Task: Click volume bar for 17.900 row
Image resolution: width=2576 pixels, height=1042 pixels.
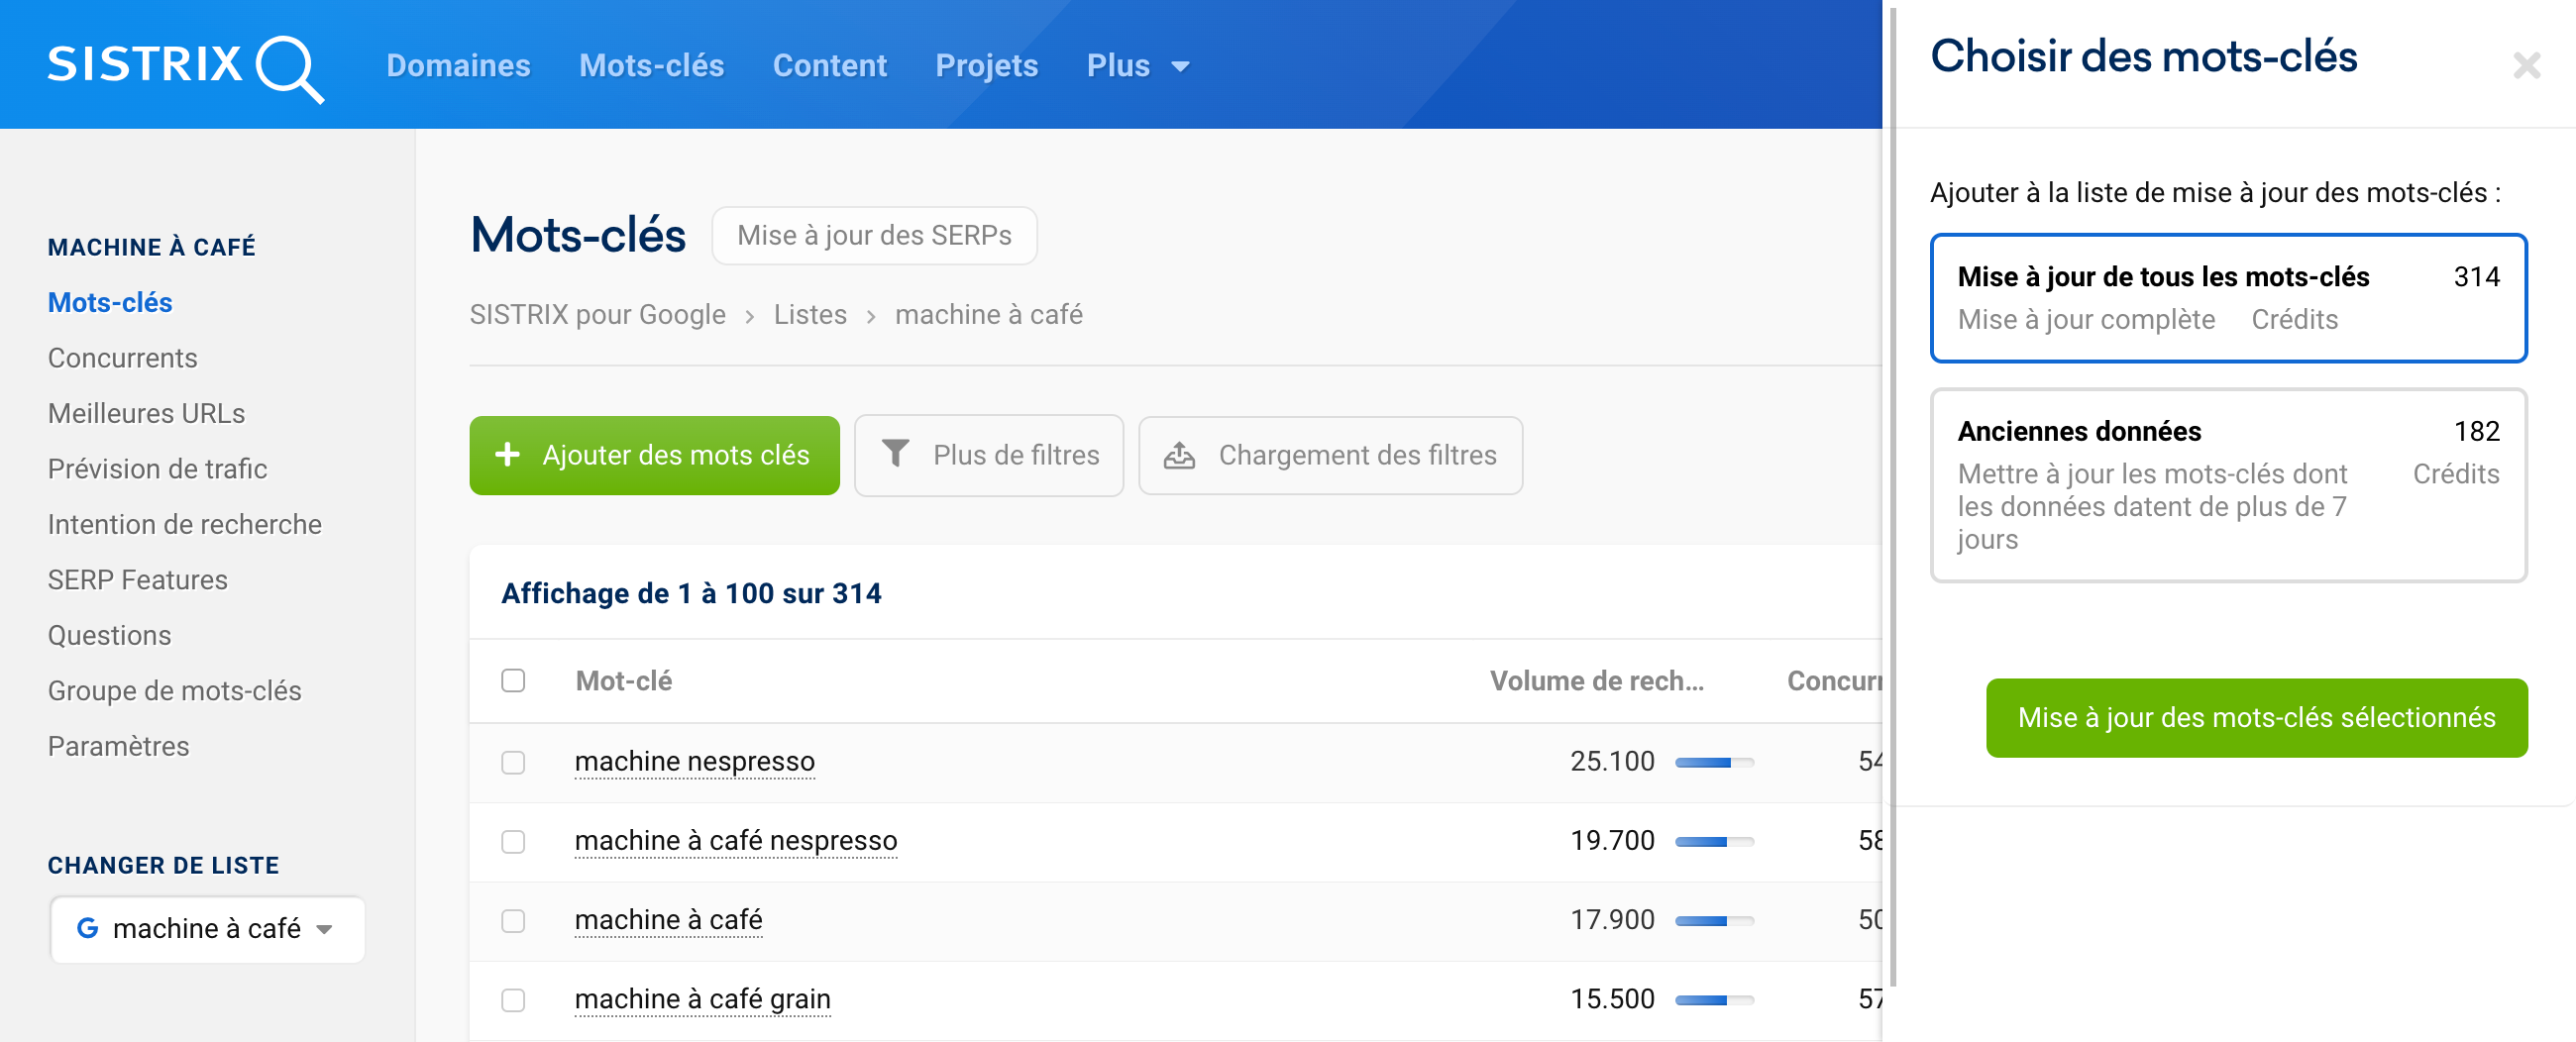Action: click(x=1714, y=920)
